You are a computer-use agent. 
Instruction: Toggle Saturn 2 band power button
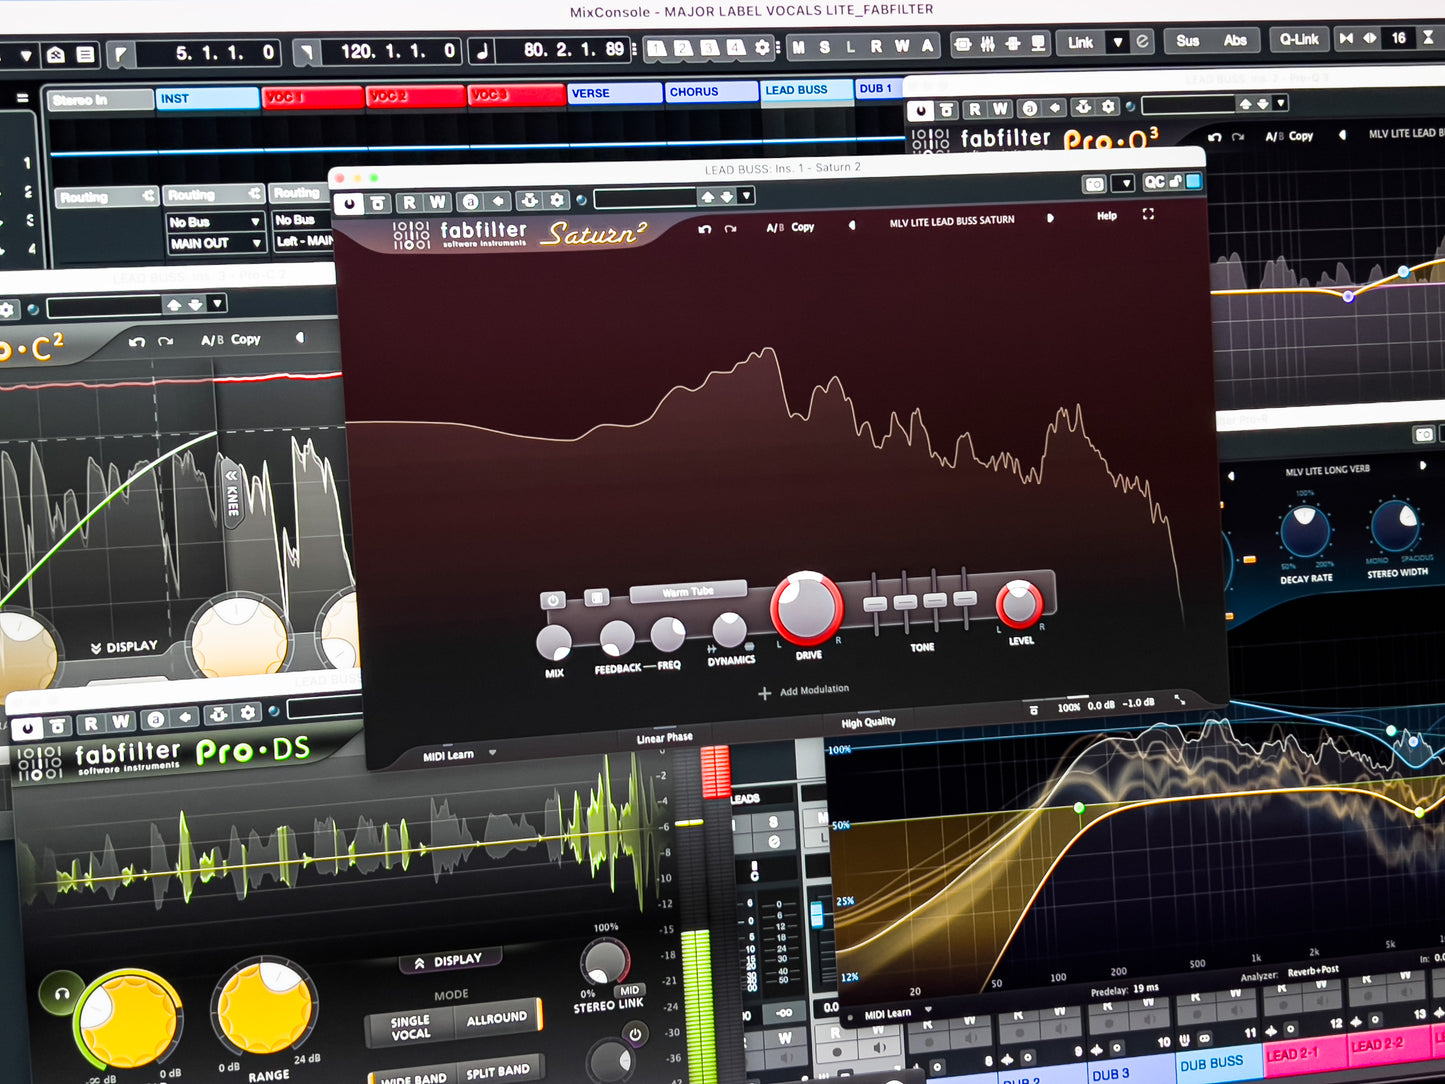(553, 600)
